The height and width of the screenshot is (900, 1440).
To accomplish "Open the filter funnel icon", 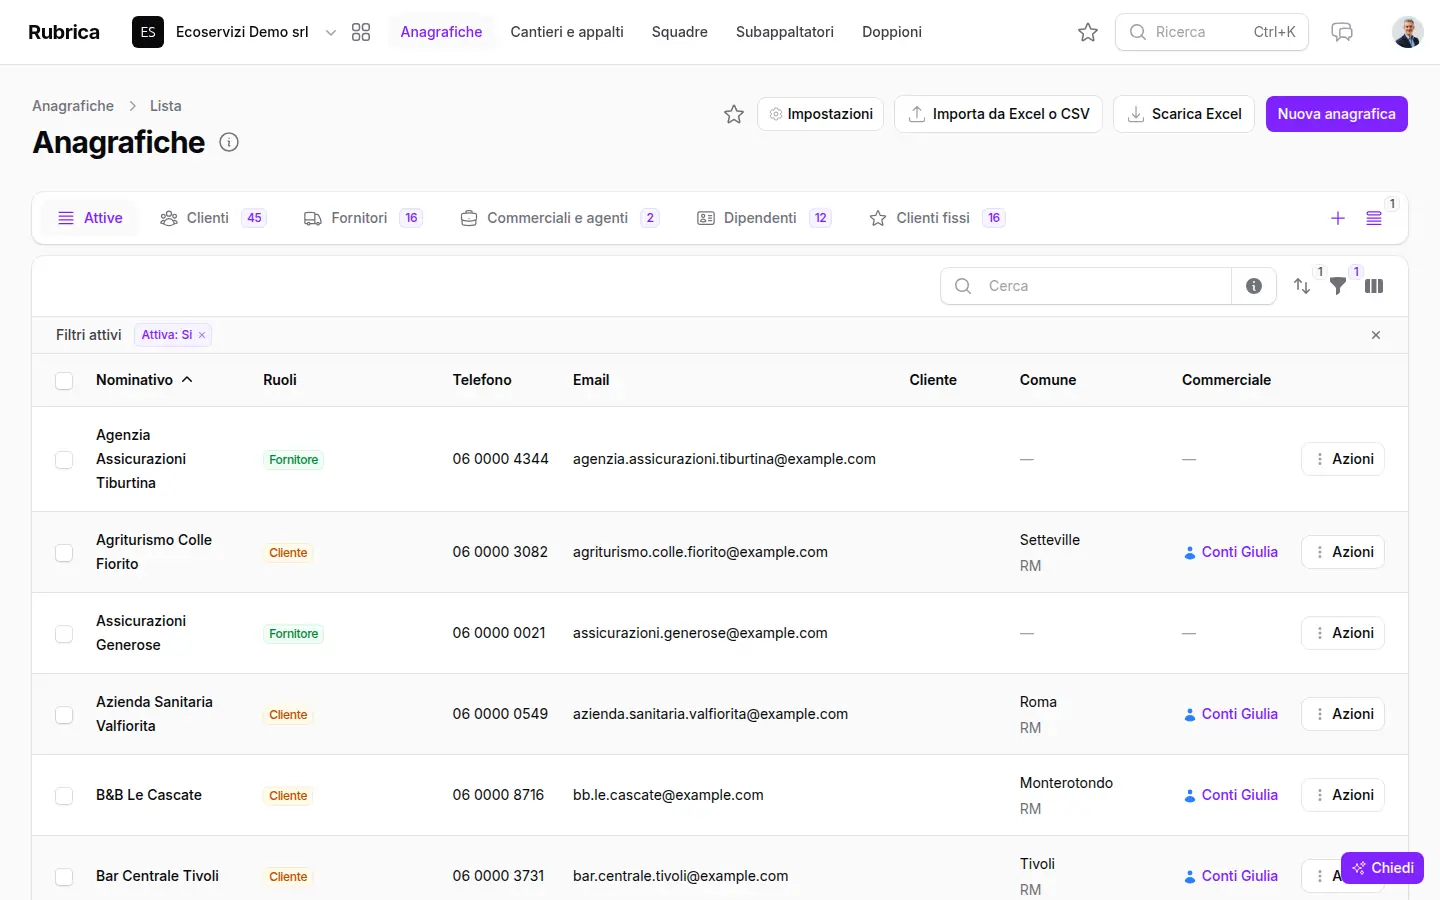I will pos(1338,286).
